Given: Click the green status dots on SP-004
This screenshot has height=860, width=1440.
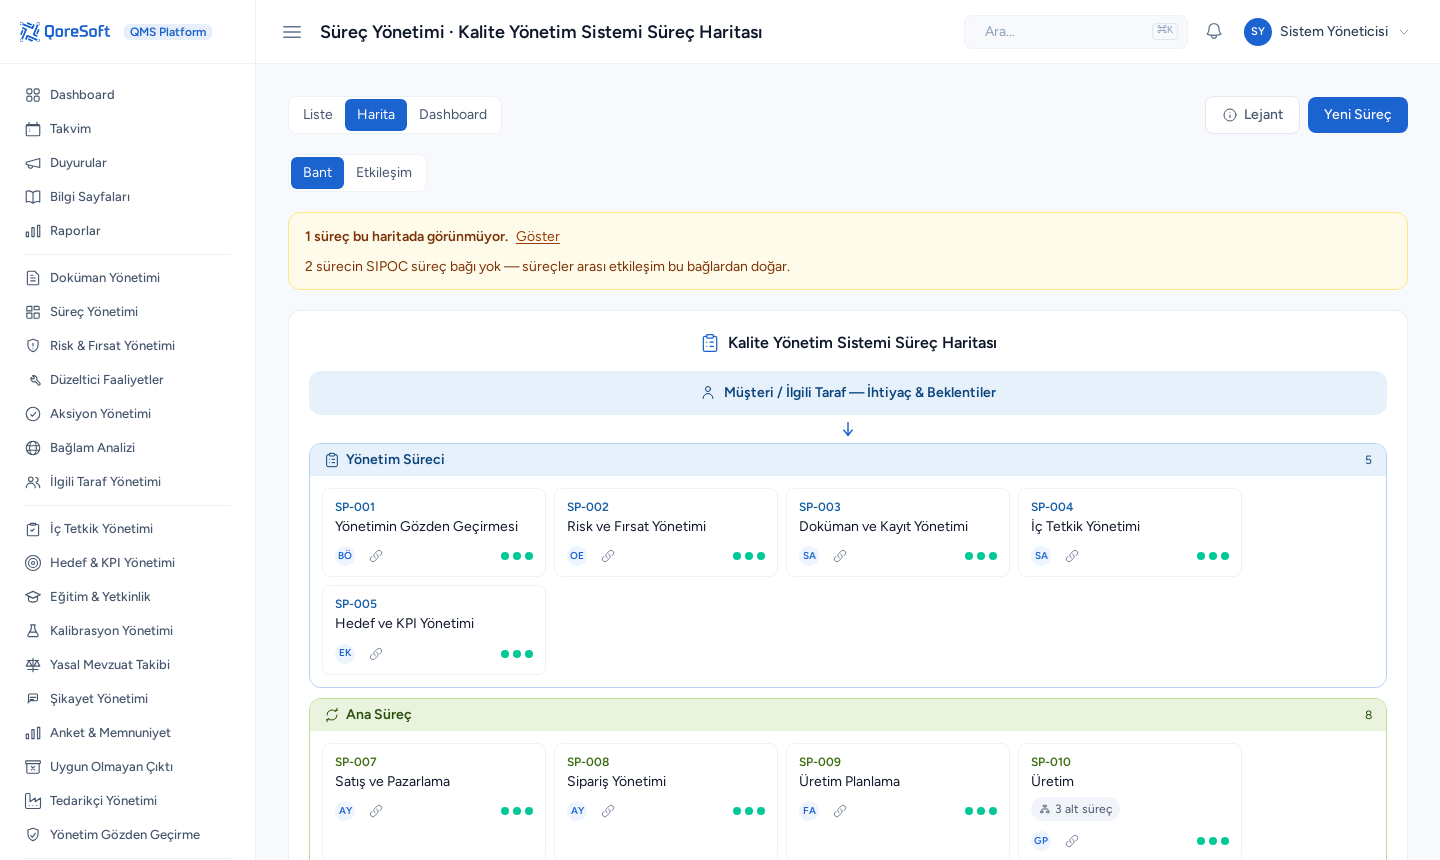Looking at the screenshot, I should [1213, 556].
